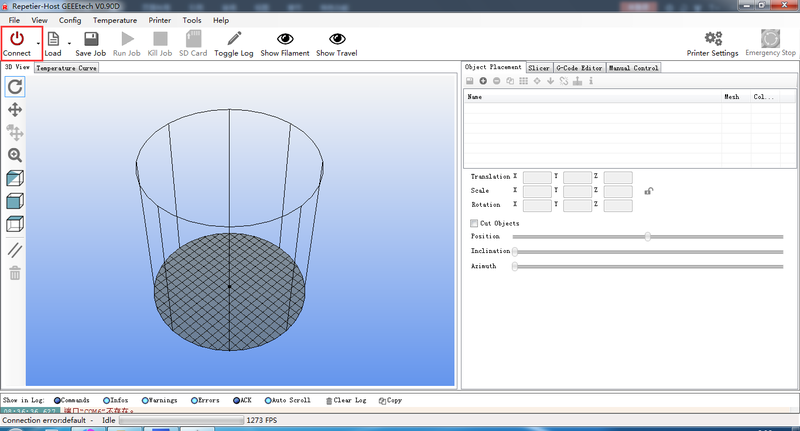Viewport: 800px width, 431px height.
Task: Click the Rotation Z input field
Action: (618, 206)
